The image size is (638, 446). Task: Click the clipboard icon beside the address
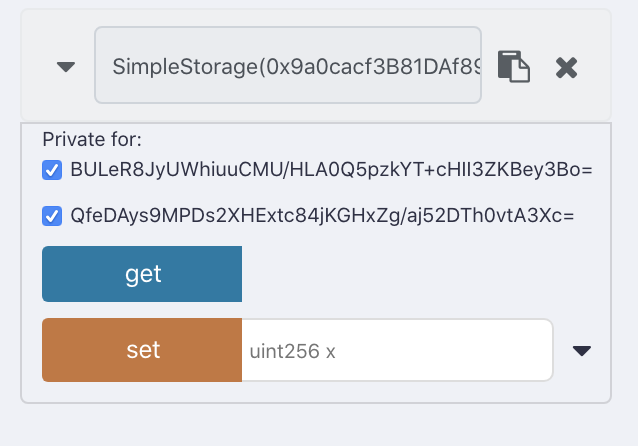click(513, 67)
